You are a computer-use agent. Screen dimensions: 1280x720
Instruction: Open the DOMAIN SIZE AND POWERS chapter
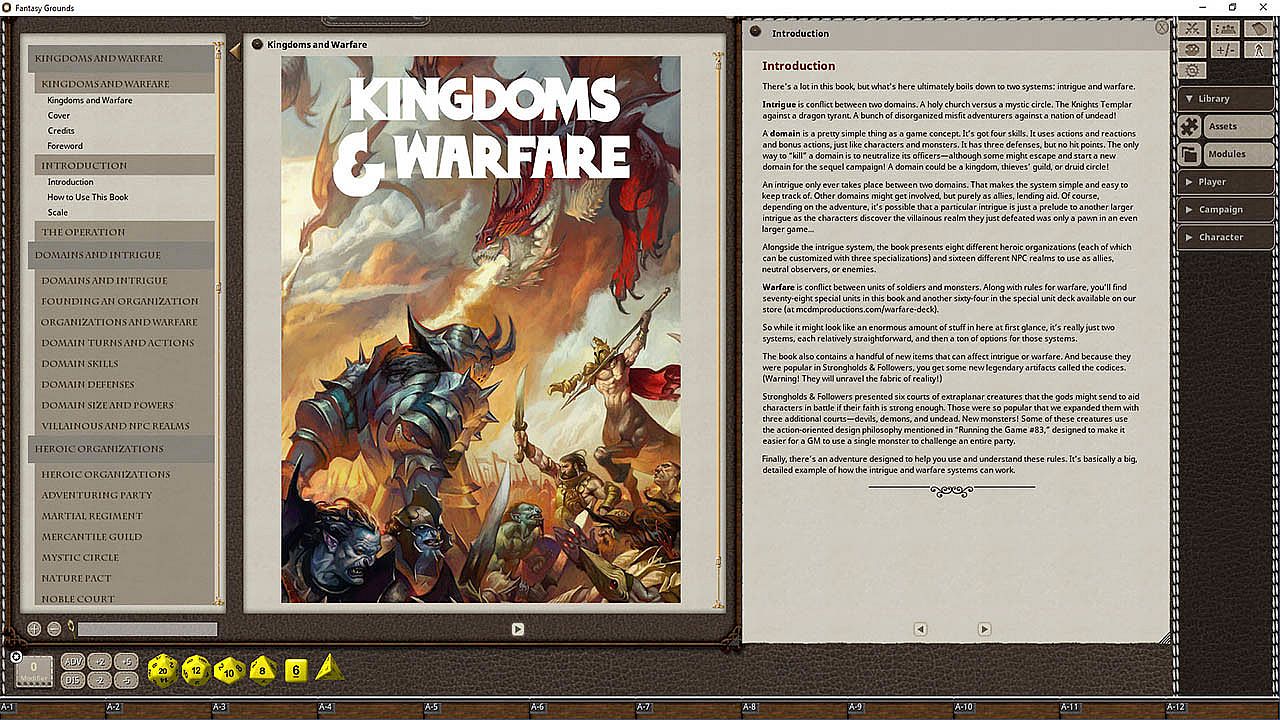pyautogui.click(x=107, y=405)
